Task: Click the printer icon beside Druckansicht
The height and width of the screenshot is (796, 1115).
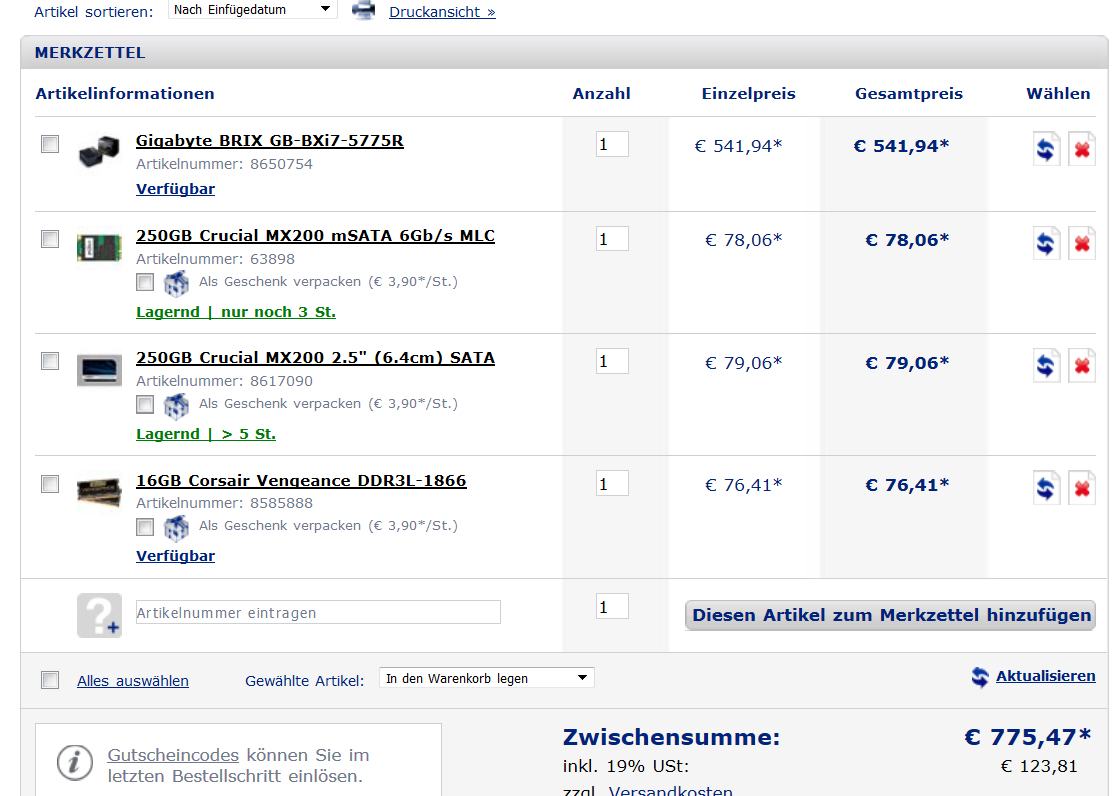Action: pyautogui.click(x=363, y=10)
